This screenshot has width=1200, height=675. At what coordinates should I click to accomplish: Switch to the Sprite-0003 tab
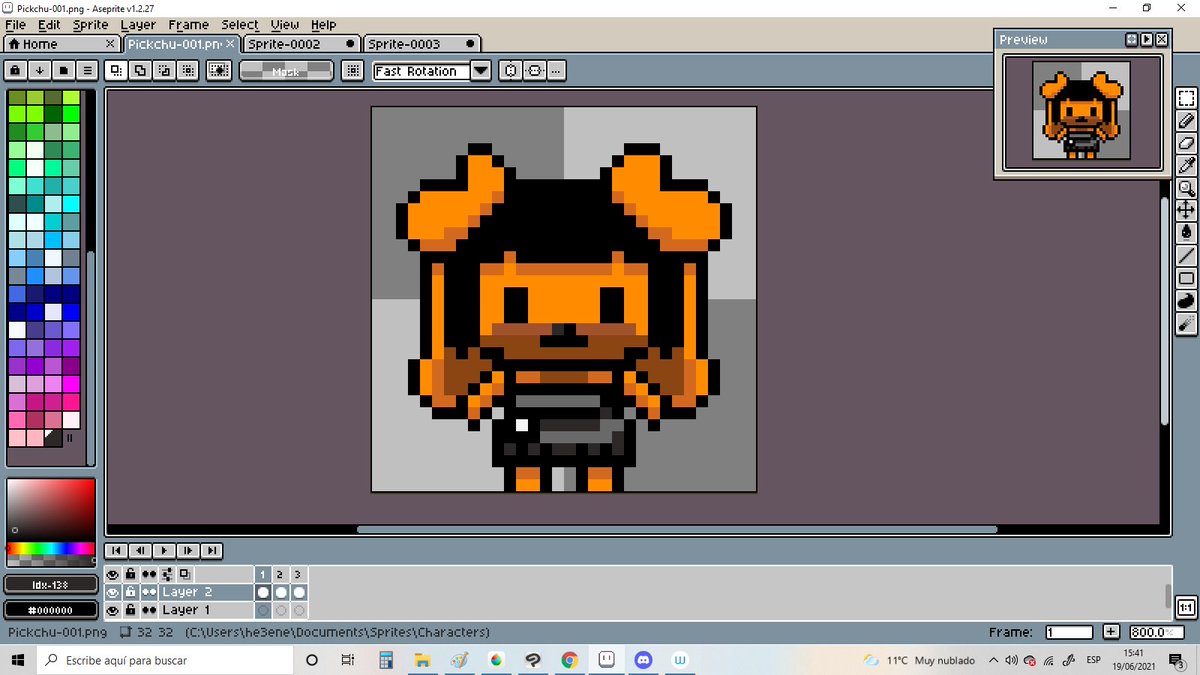point(421,44)
